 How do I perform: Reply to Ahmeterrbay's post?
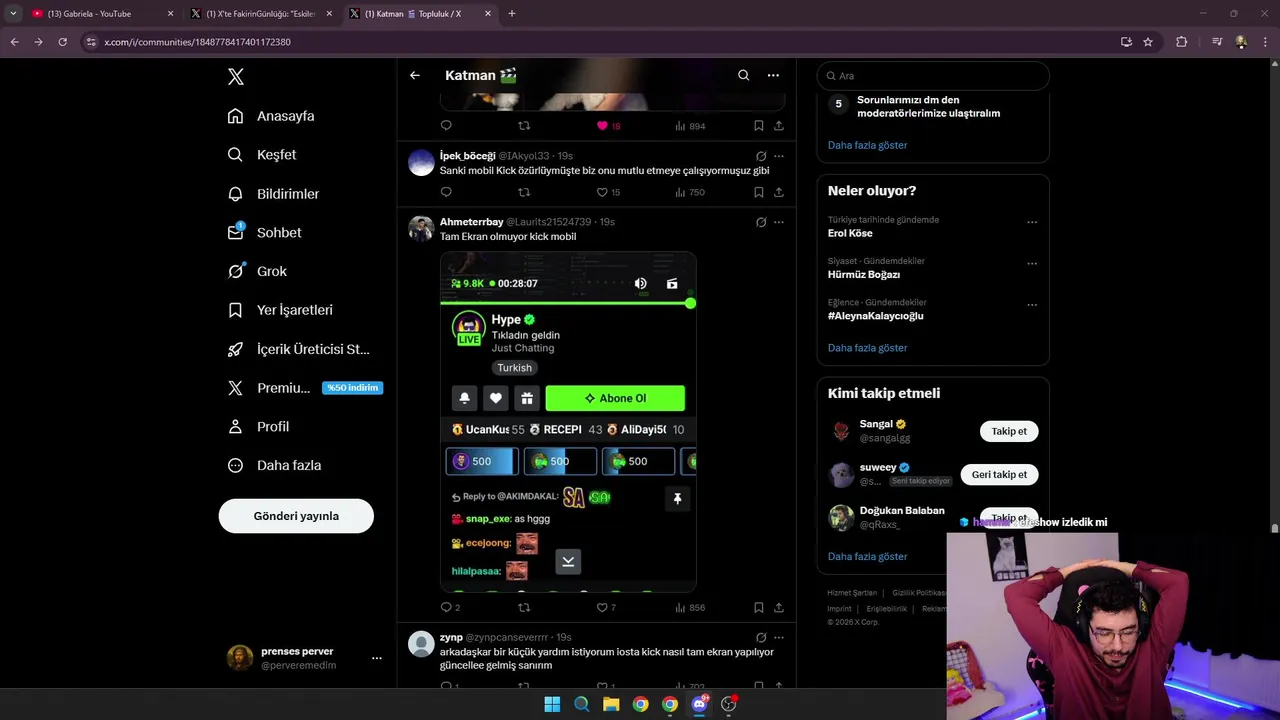pos(450,607)
